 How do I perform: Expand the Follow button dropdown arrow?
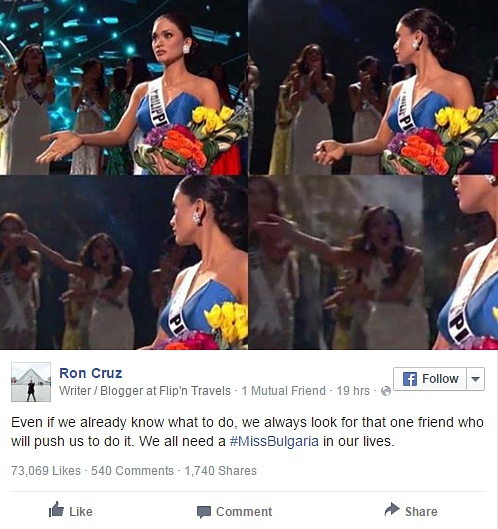[x=475, y=379]
